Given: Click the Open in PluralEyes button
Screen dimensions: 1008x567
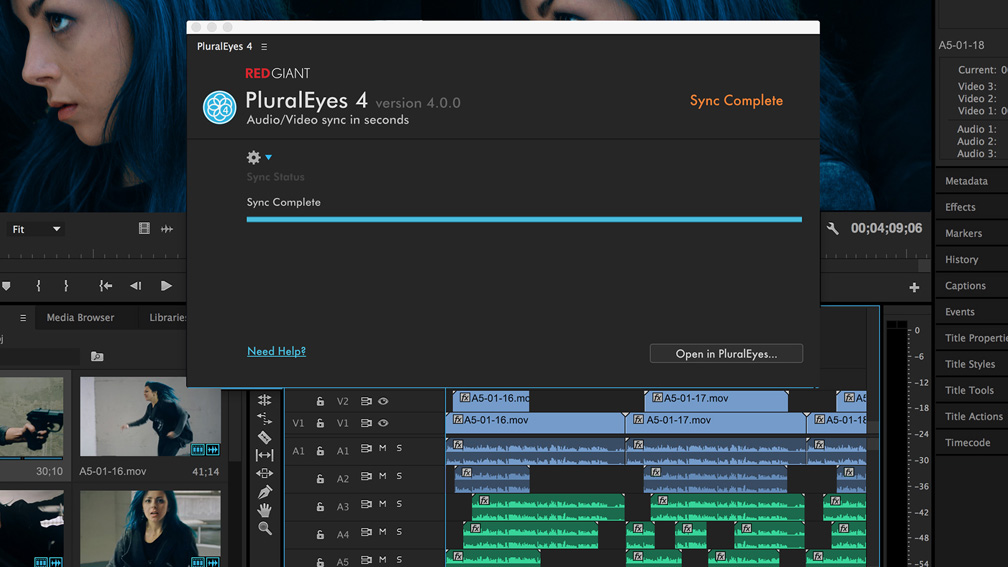Looking at the screenshot, I should (x=726, y=354).
